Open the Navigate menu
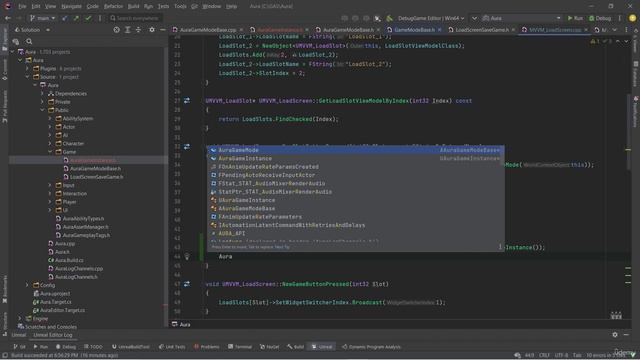640x360 pixels. pyautogui.click(x=71, y=6)
